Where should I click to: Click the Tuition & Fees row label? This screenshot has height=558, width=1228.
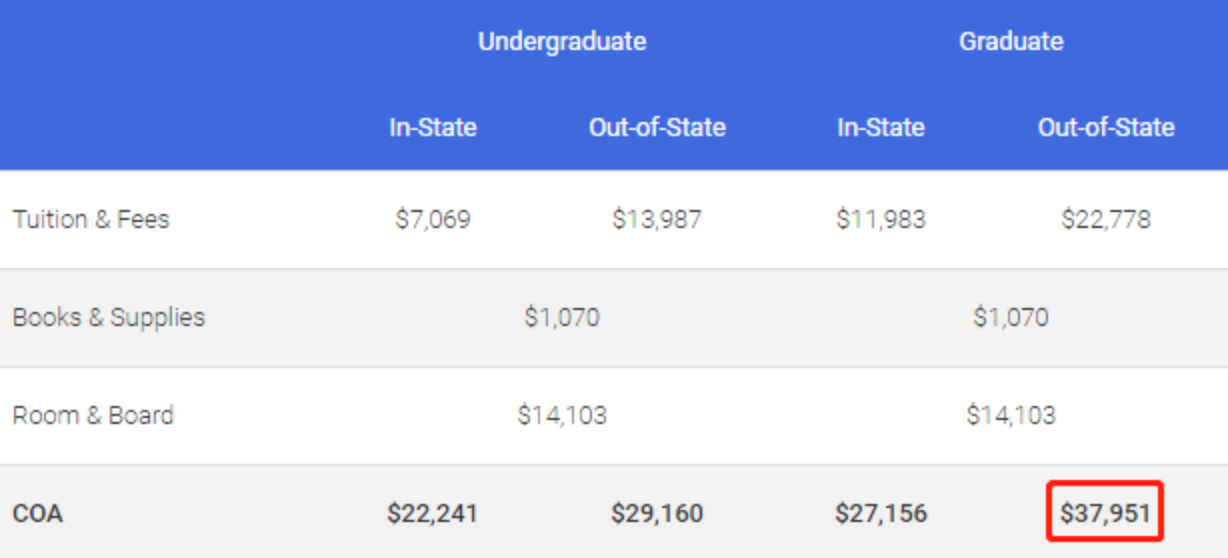[91, 219]
